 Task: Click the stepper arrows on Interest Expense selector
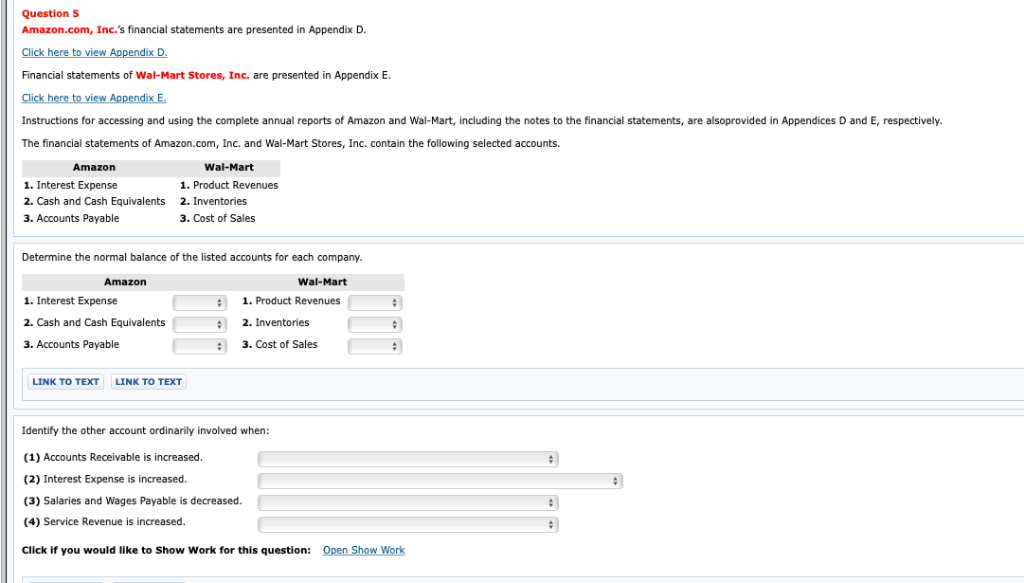point(219,301)
